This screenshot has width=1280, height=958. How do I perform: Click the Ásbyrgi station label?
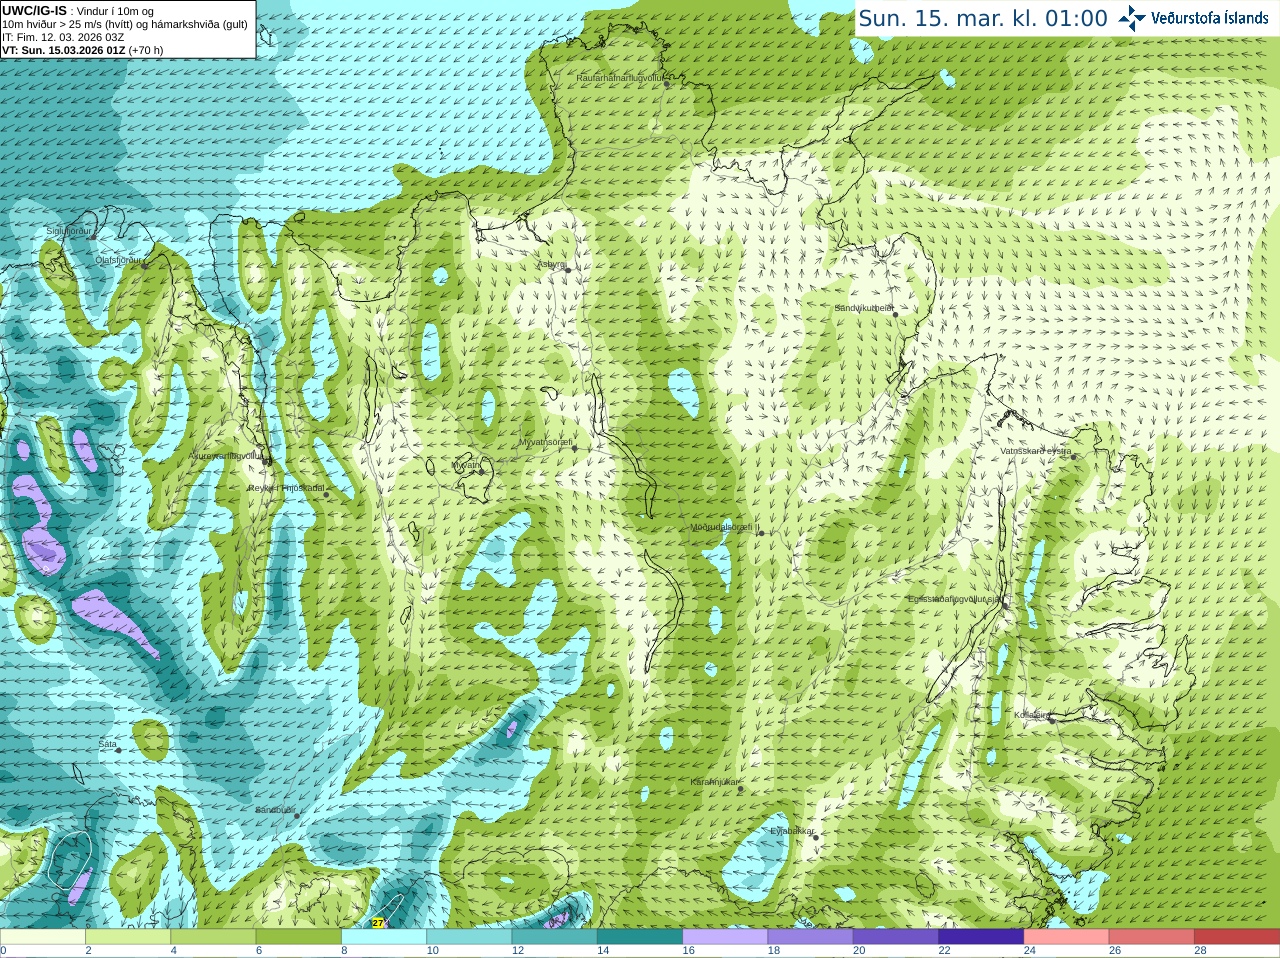(x=552, y=265)
